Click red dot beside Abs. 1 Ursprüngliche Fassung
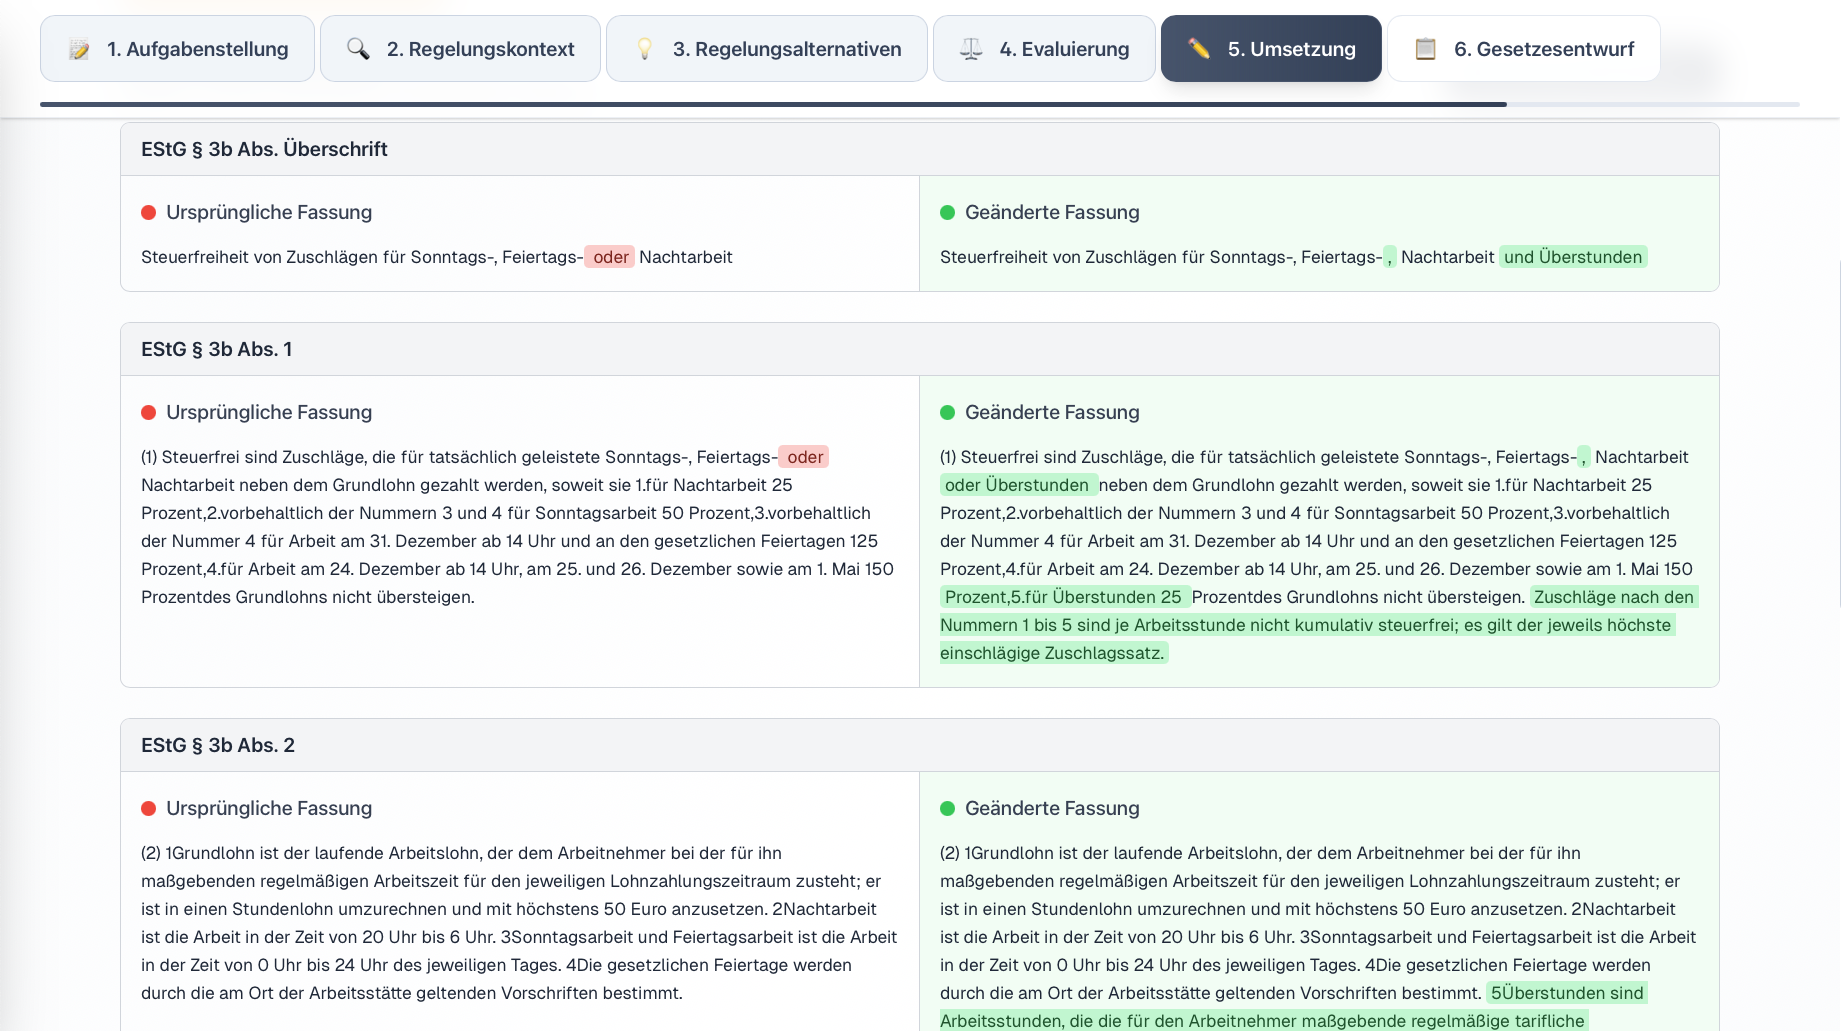The image size is (1841, 1031). pyautogui.click(x=149, y=413)
